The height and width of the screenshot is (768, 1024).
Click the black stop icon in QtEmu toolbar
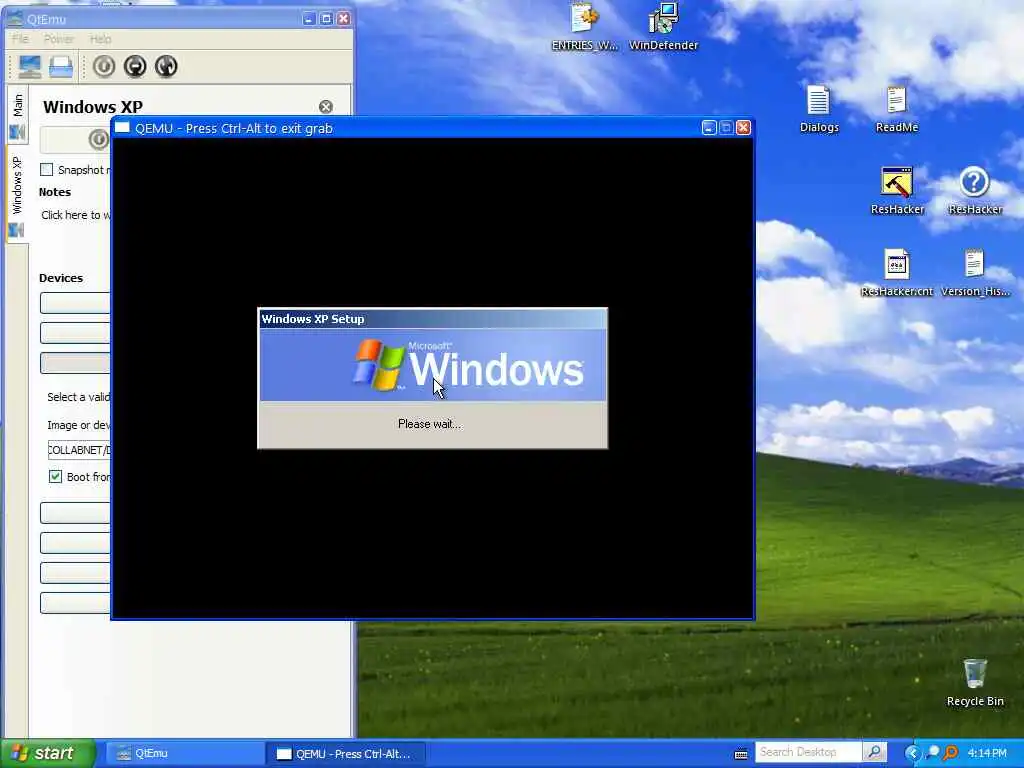[x=135, y=66]
